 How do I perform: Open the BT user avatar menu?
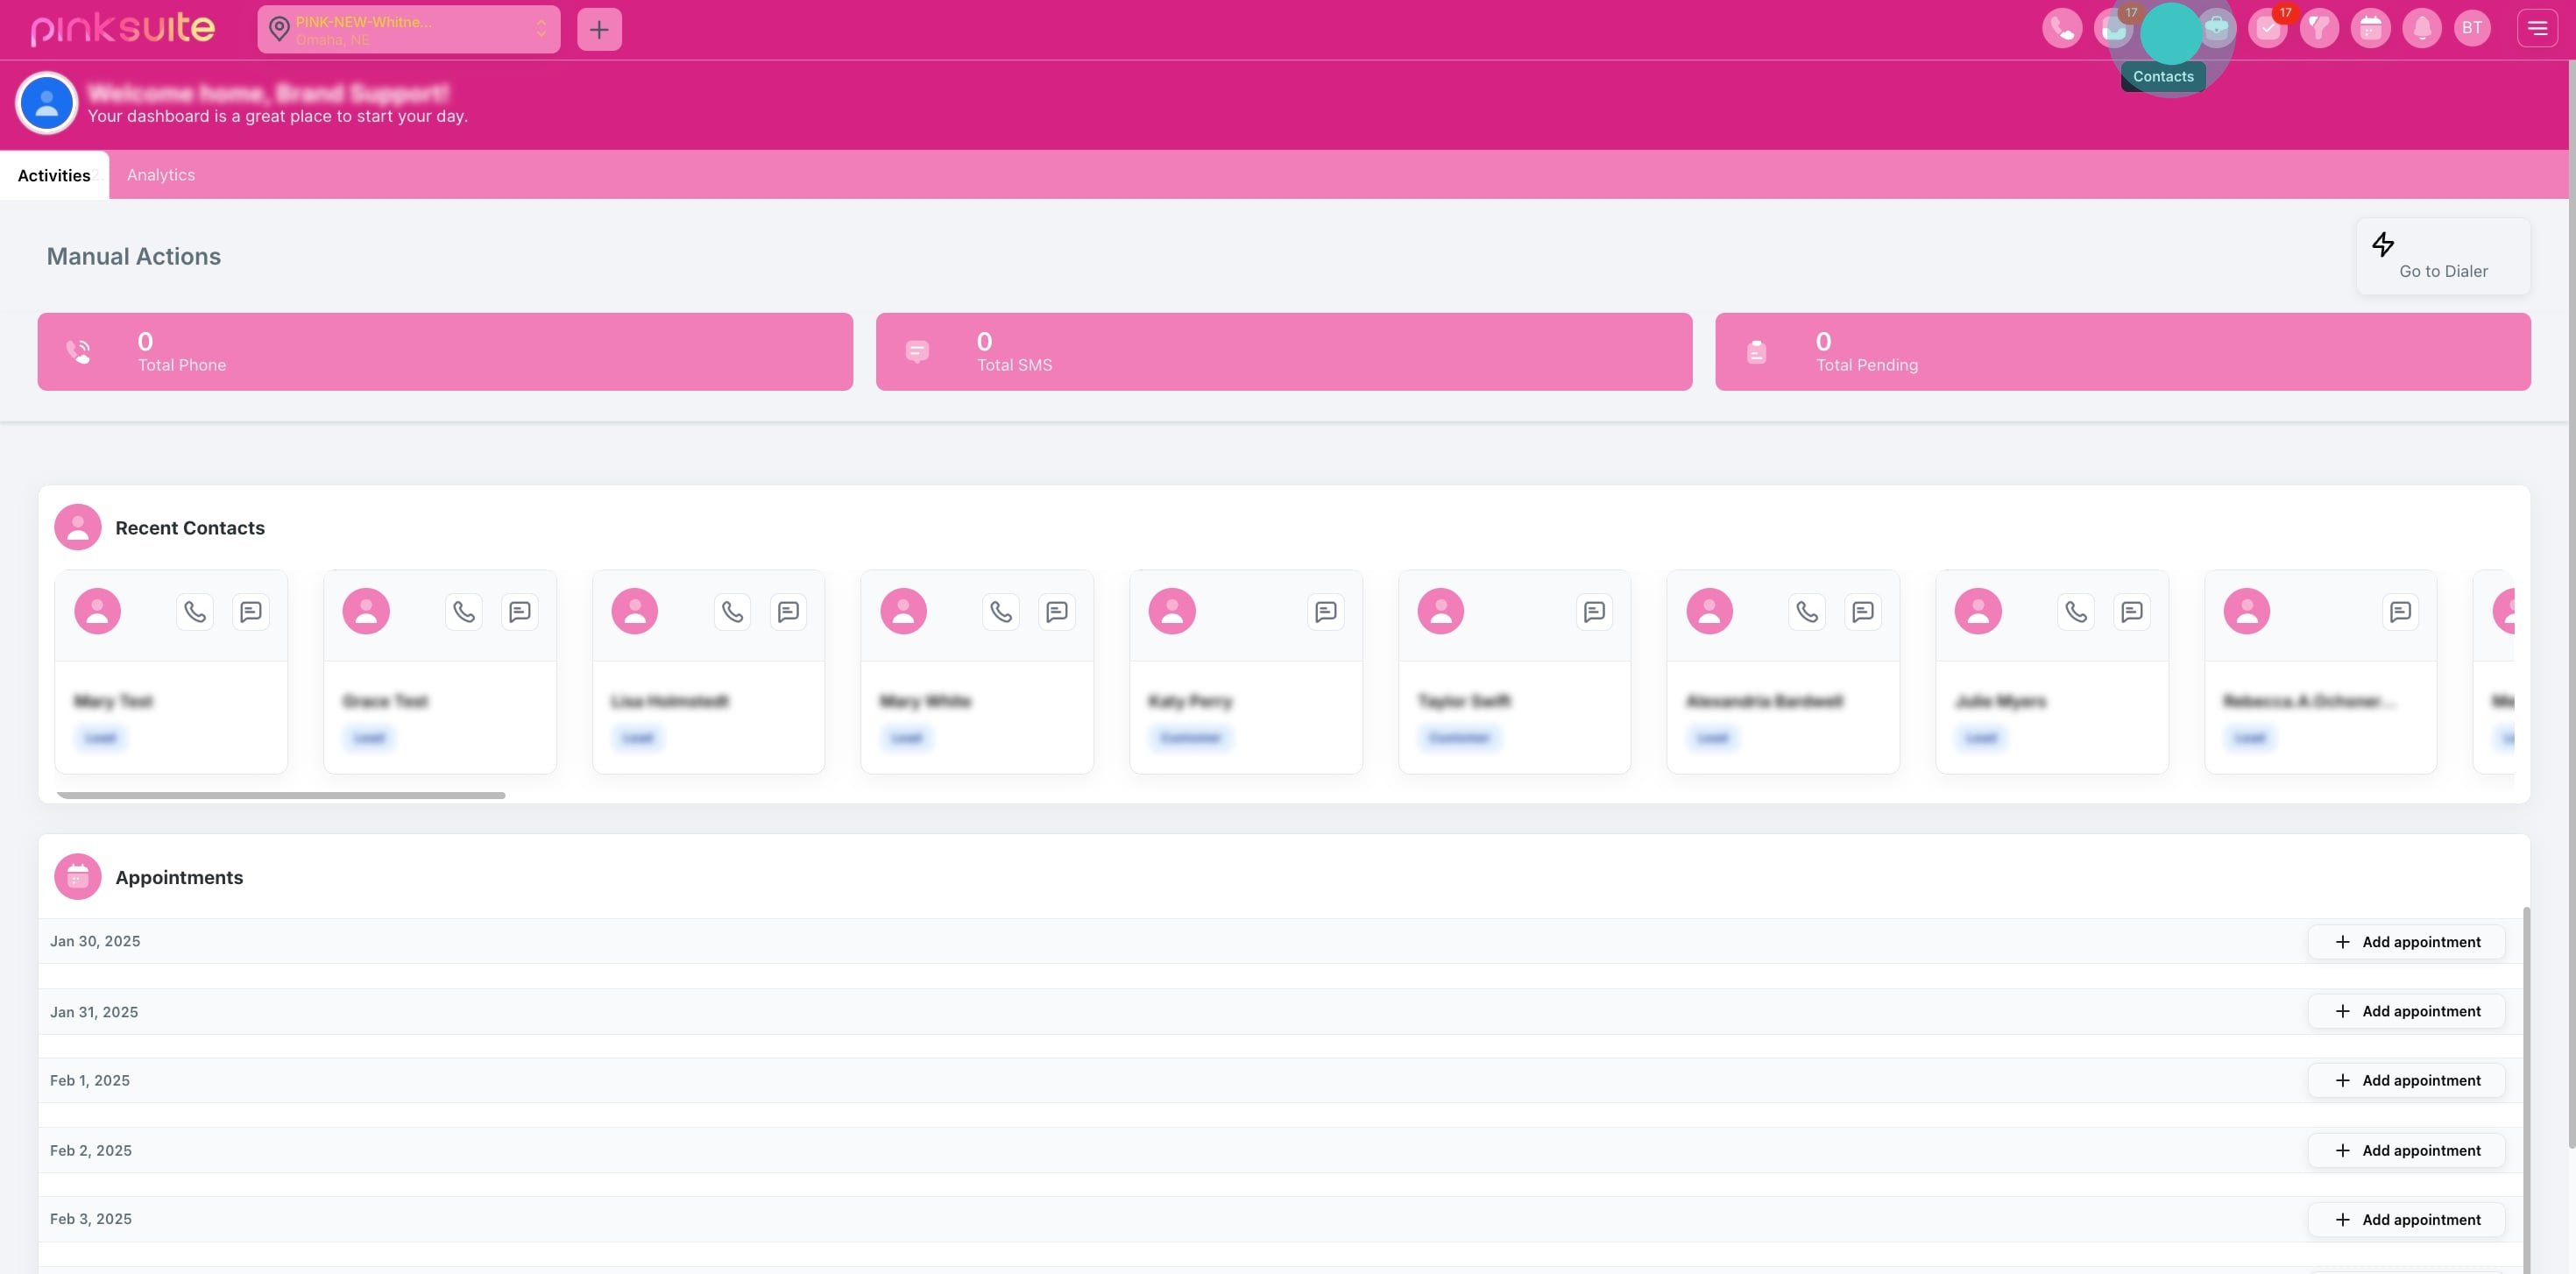[2472, 29]
